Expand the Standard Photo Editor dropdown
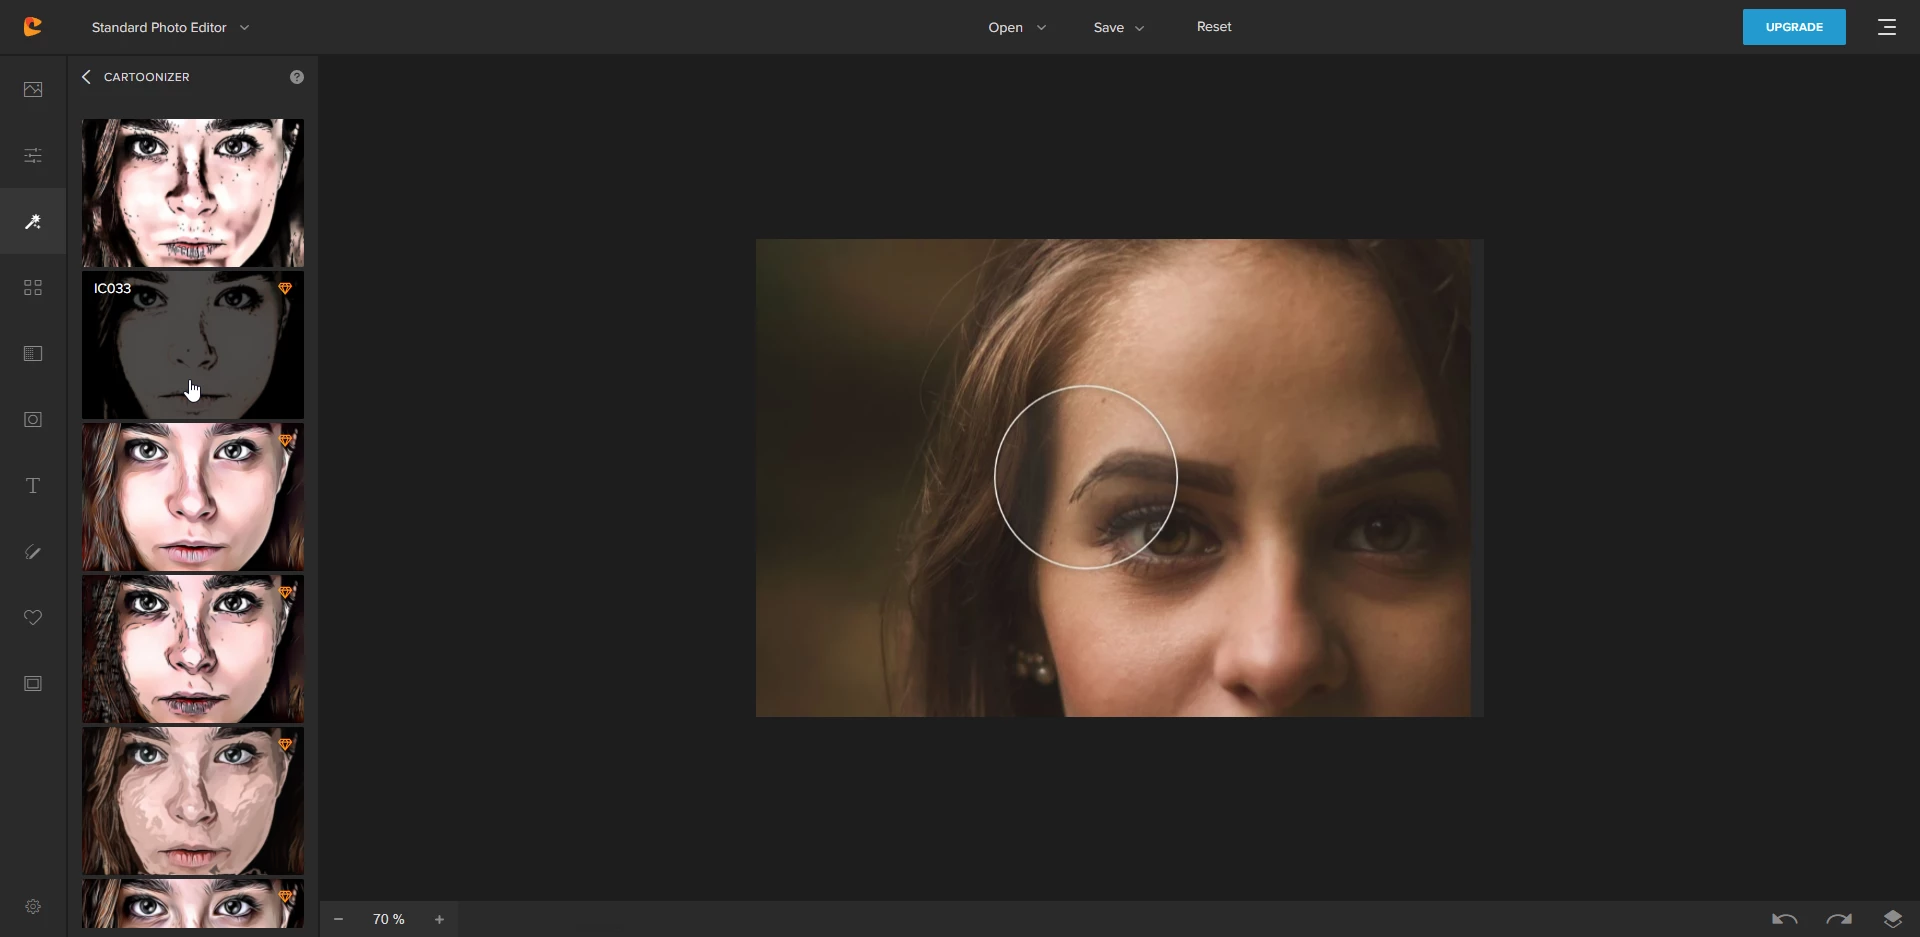The height and width of the screenshot is (937, 1920). [171, 27]
